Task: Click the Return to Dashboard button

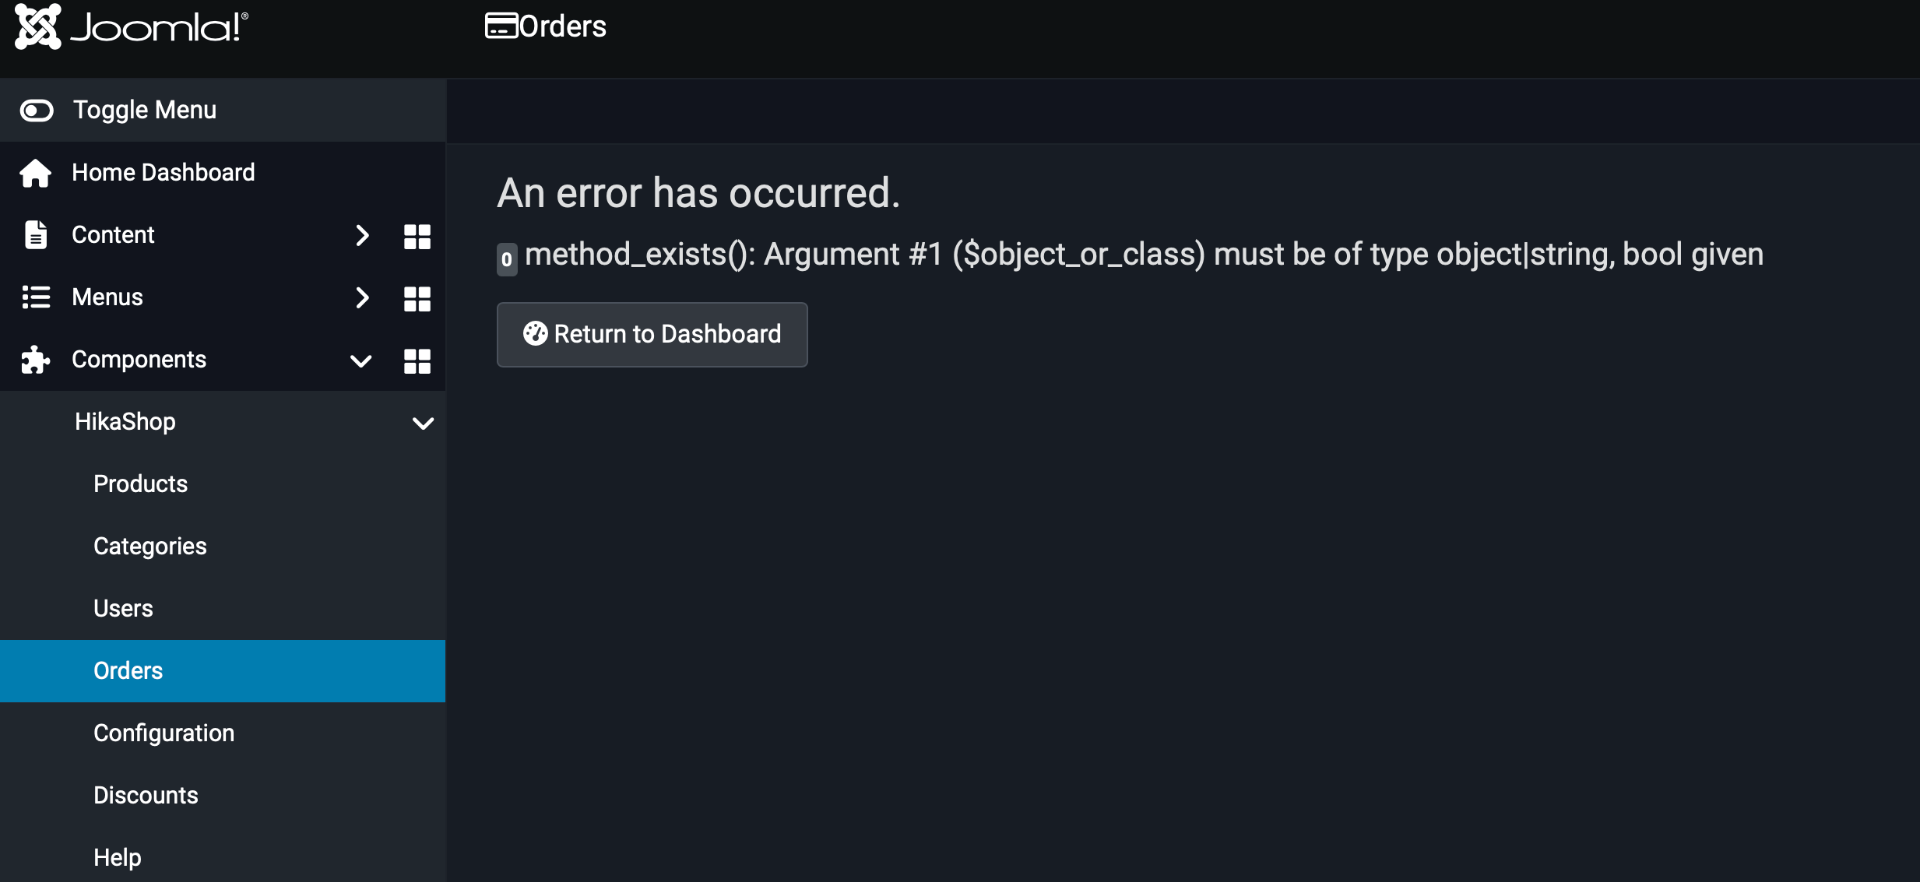Action: 652,334
